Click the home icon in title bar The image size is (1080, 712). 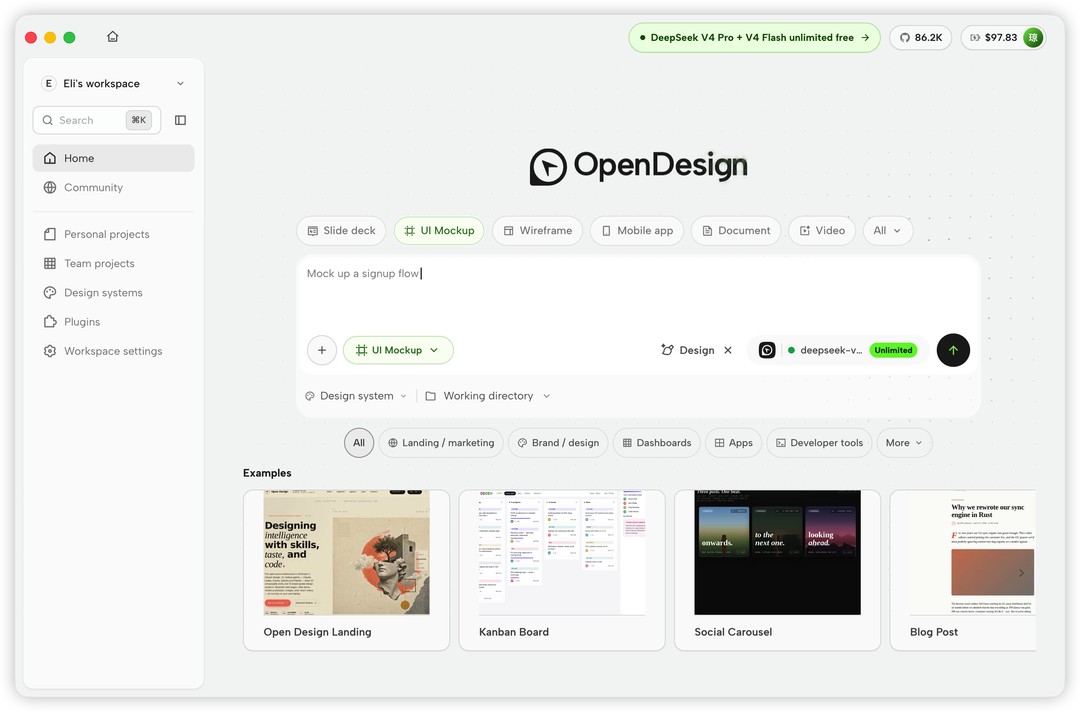coord(113,36)
